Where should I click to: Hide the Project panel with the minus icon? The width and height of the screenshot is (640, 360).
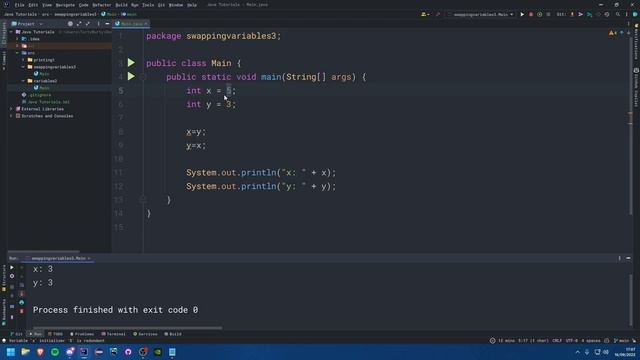[x=107, y=24]
